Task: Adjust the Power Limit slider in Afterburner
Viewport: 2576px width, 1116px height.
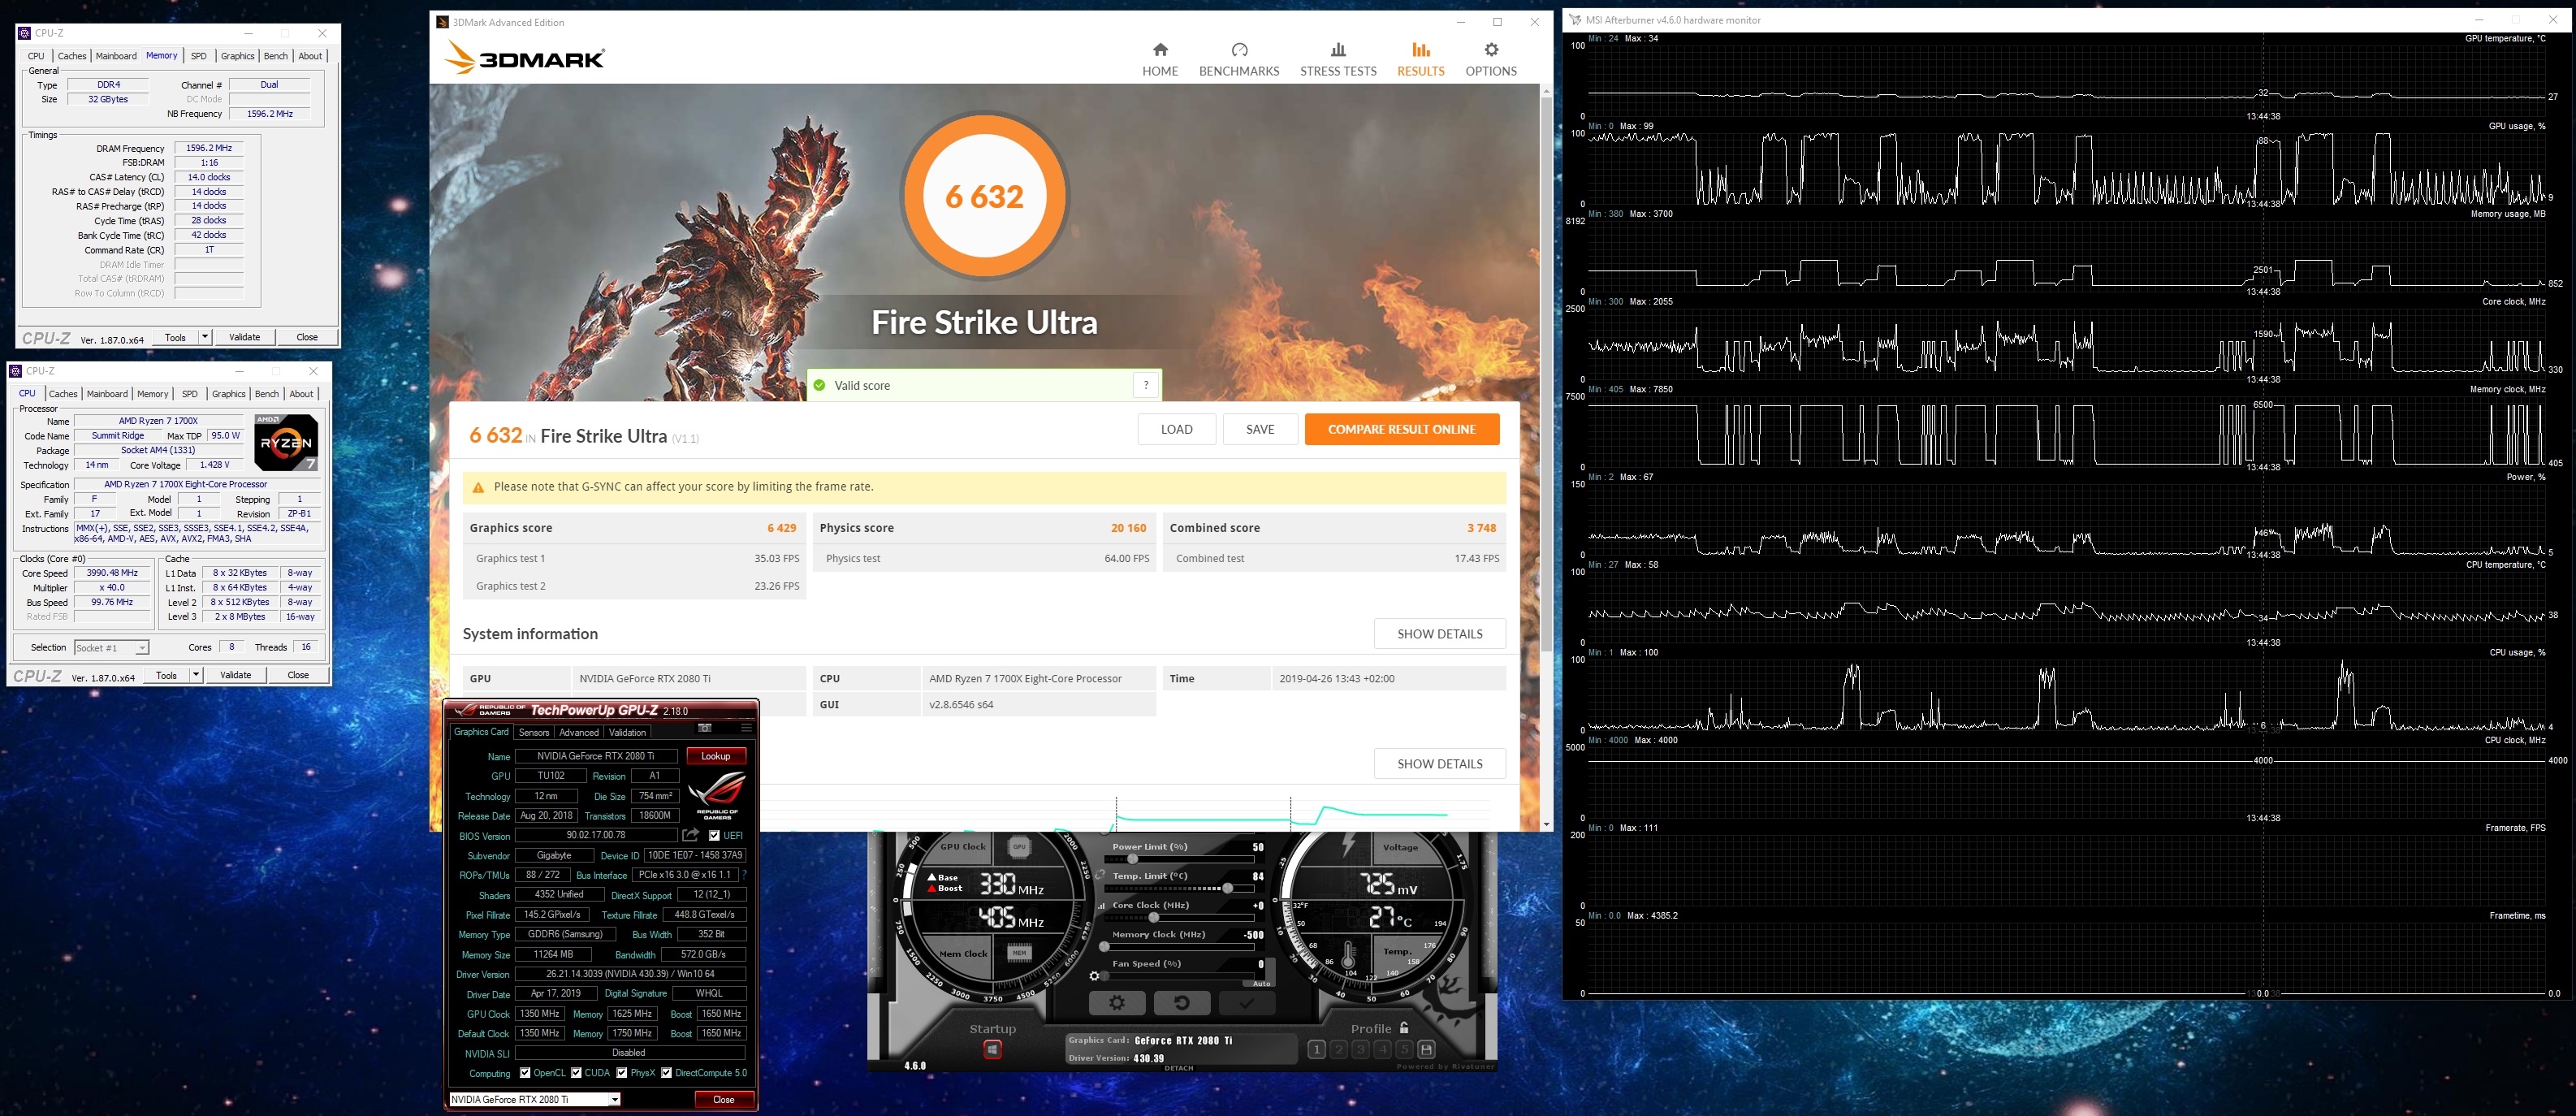Action: tap(1133, 860)
